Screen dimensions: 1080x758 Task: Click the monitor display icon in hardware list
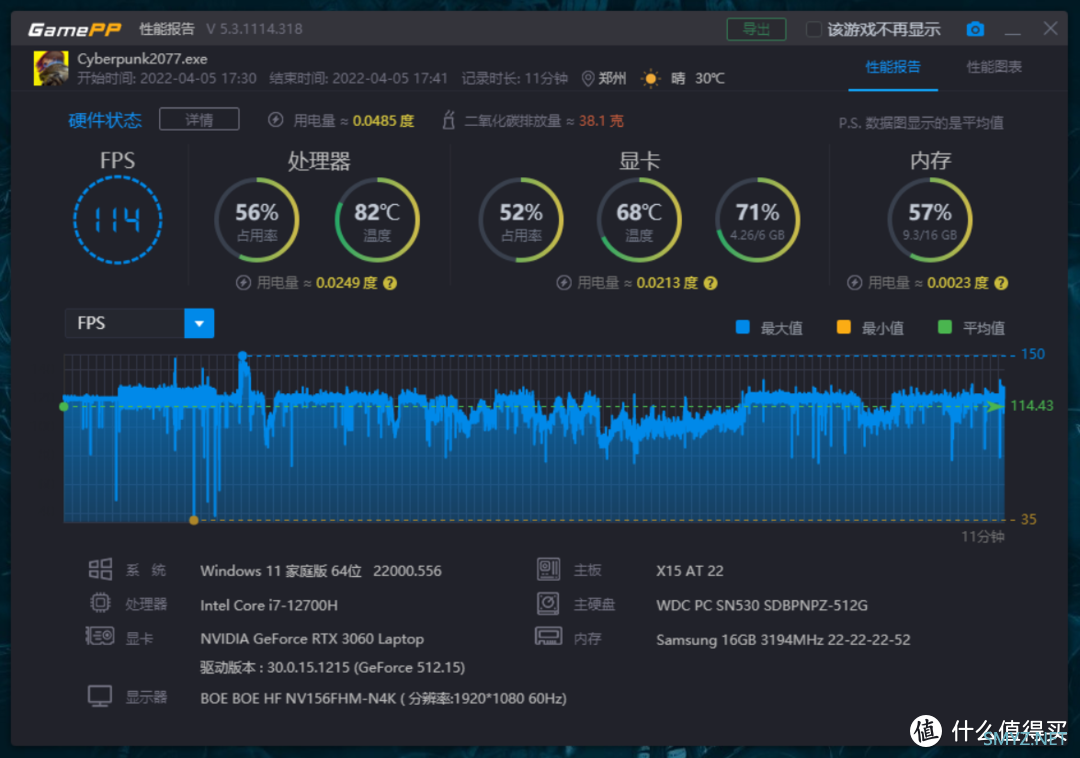tap(100, 696)
